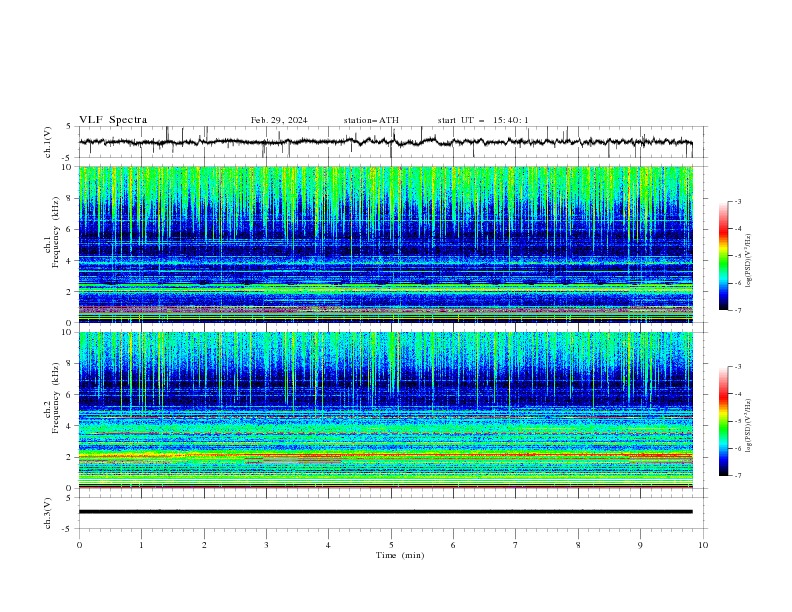792x612 pixels.
Task: Click the '-7' tick on ch.2 colorbar
Action: pos(737,475)
